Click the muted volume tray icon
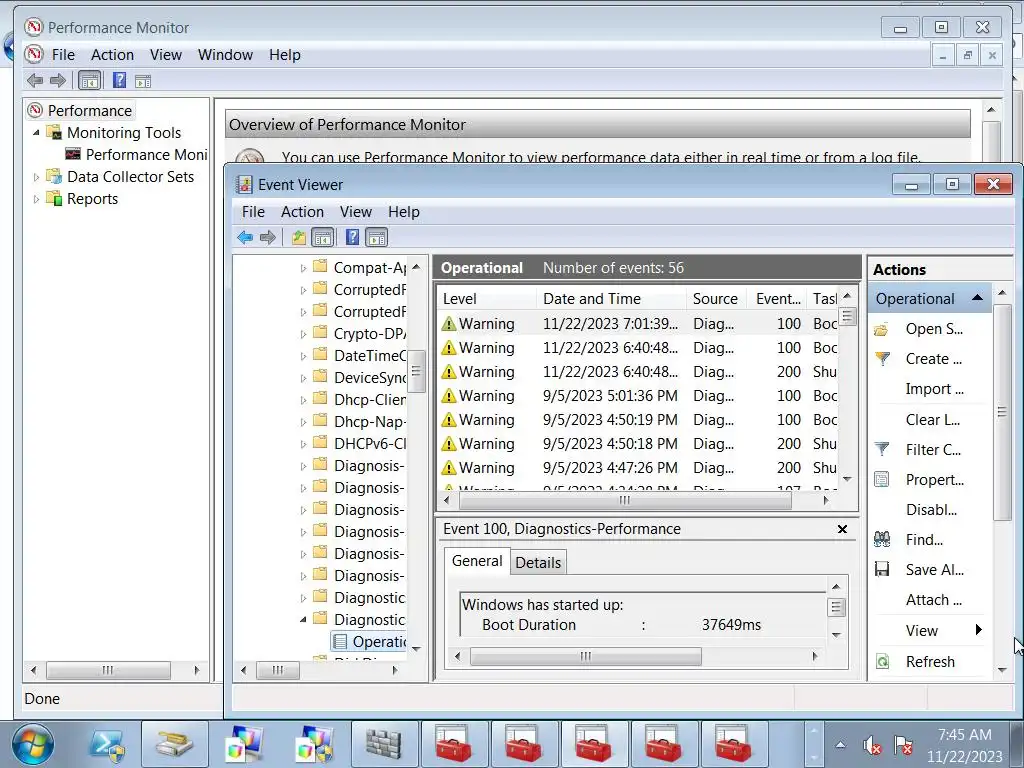Screen dimensions: 1024x768 tap(872, 745)
